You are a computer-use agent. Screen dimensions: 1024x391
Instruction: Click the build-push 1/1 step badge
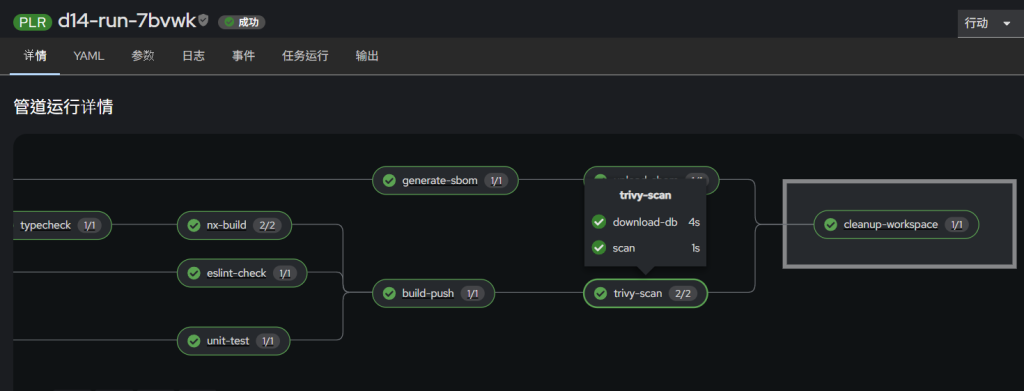coord(472,293)
